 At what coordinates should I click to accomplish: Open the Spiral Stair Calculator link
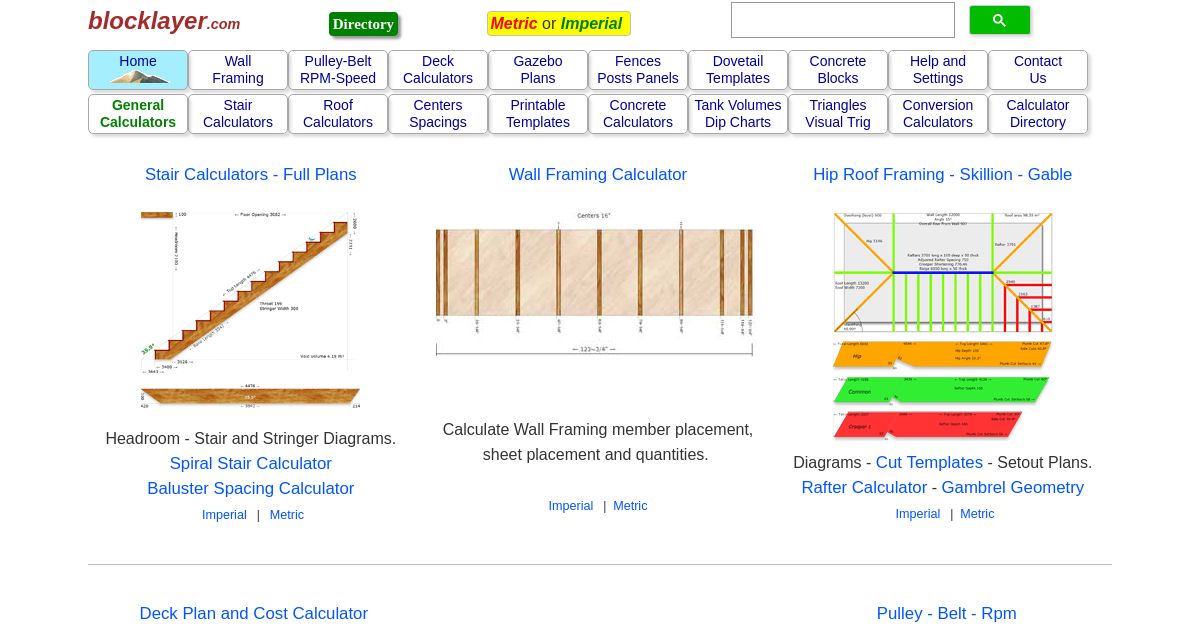pos(250,463)
